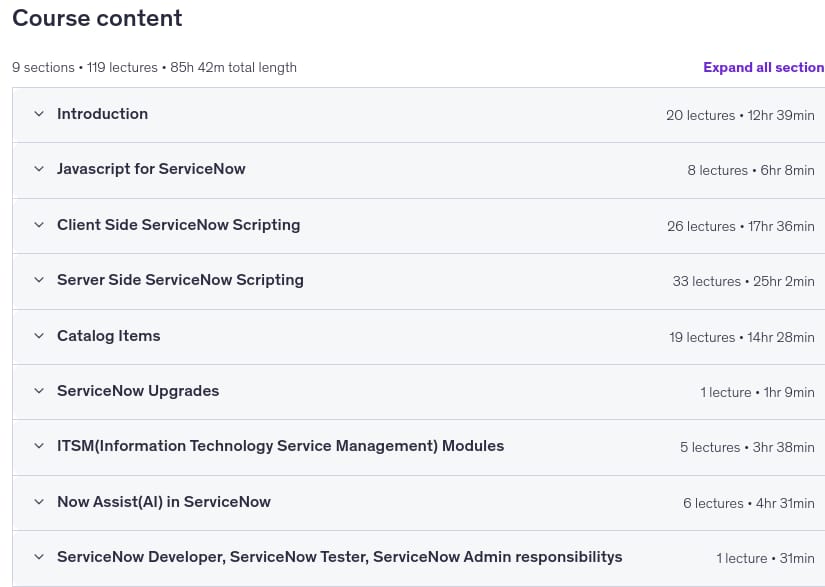The width and height of the screenshot is (825, 587).
Task: Click '19 lectures • 14hr 28min' text
Action: (742, 337)
